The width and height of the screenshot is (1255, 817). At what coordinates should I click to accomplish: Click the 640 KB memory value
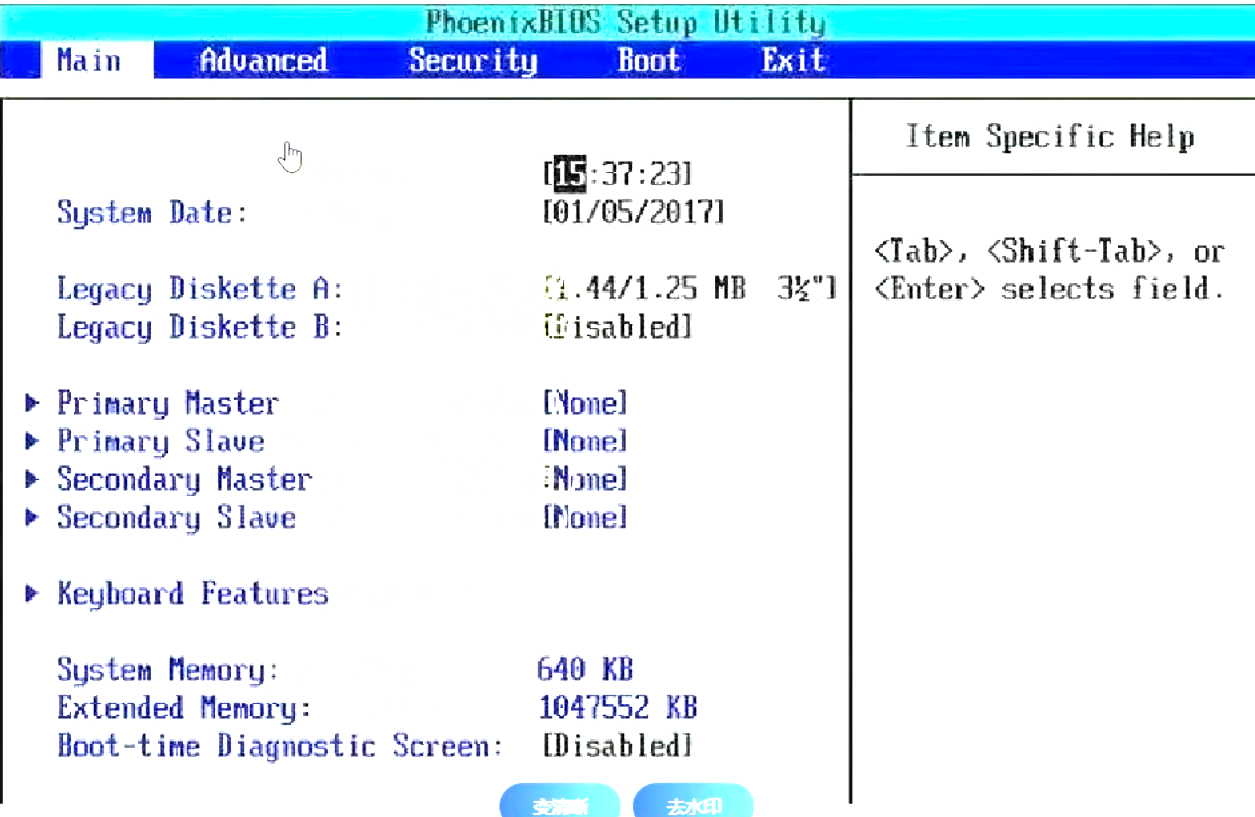[585, 670]
